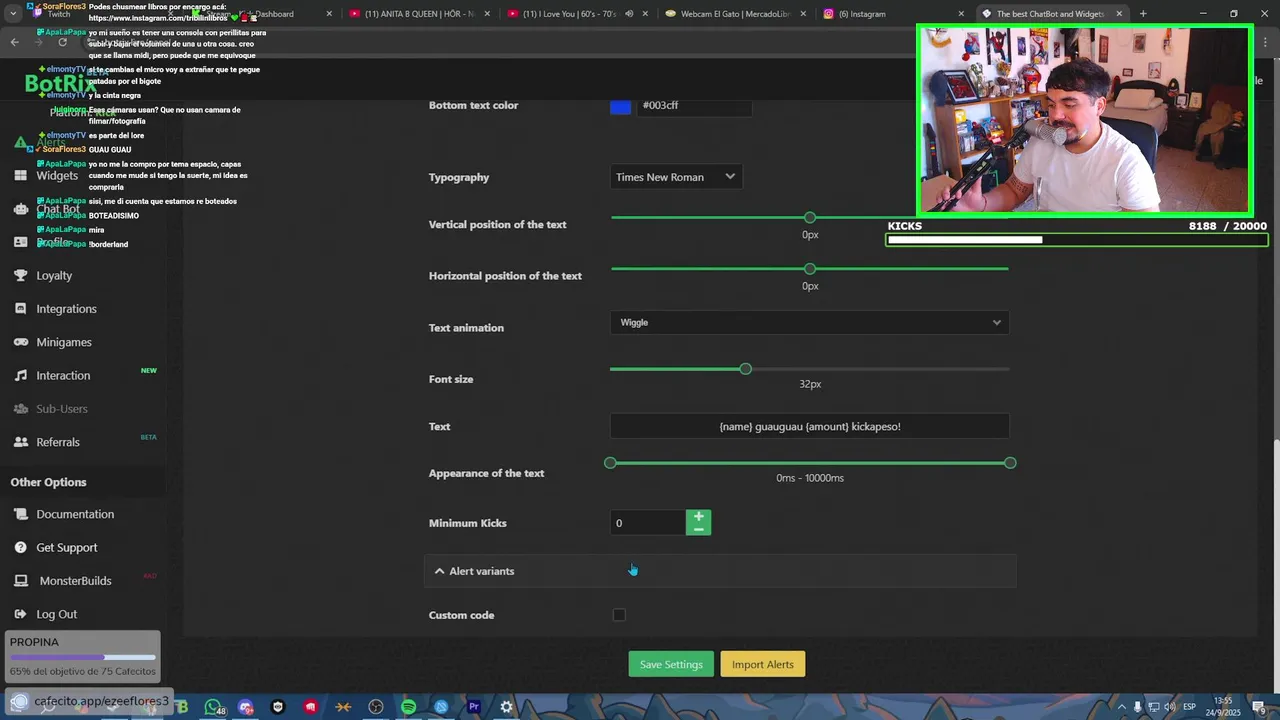1280x720 pixels.
Task: Open the Settings gear in taskbar
Action: click(507, 707)
